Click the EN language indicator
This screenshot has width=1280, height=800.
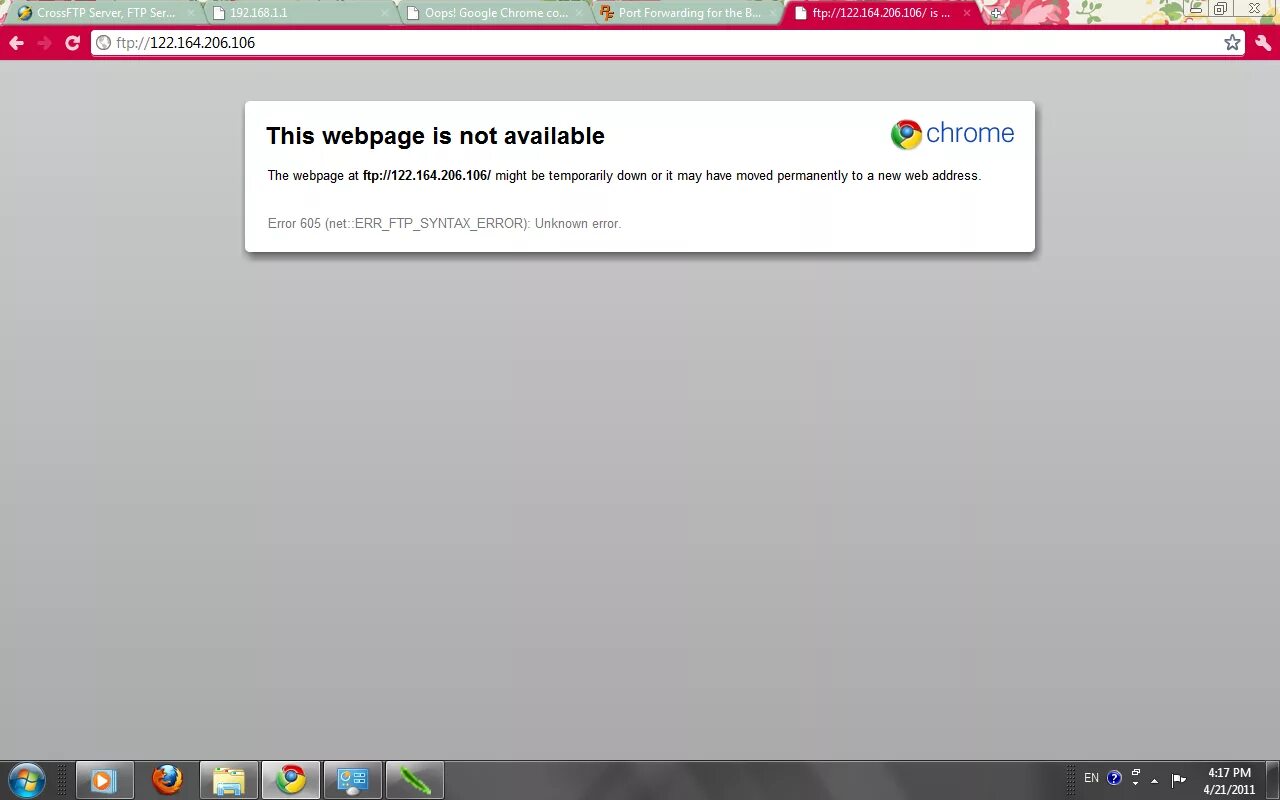[x=1091, y=778]
